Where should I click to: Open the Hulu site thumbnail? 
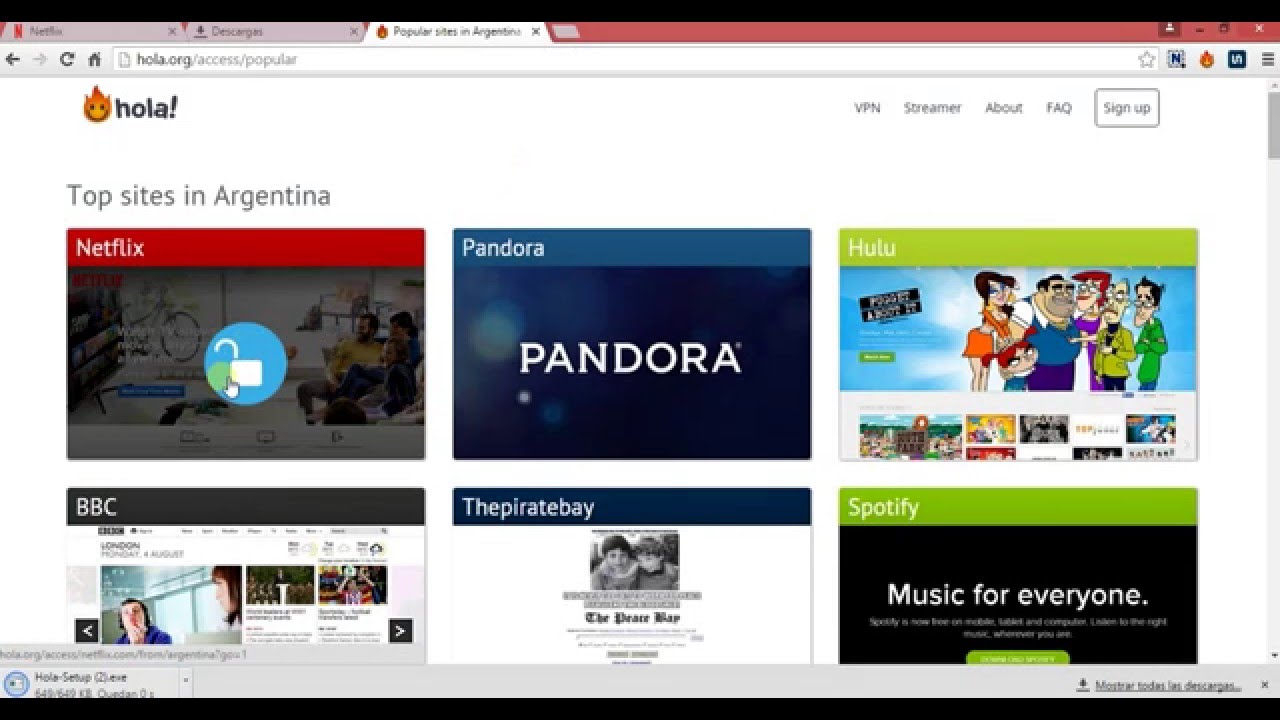coord(1018,363)
